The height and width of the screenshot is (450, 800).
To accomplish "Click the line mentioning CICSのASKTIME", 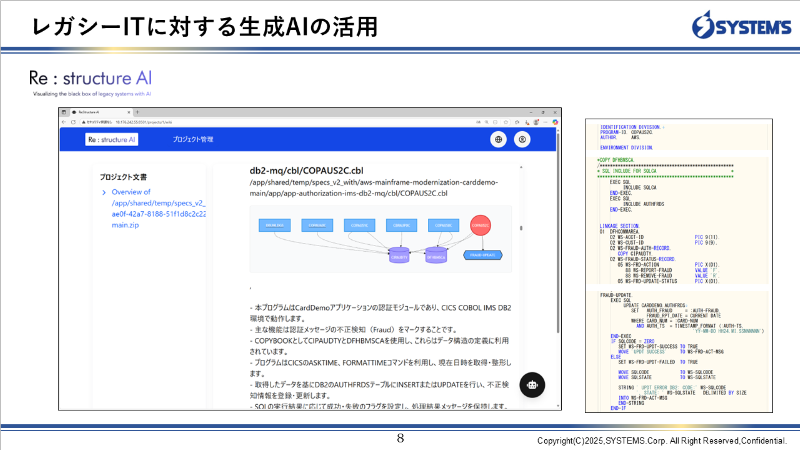I will click(x=380, y=368).
